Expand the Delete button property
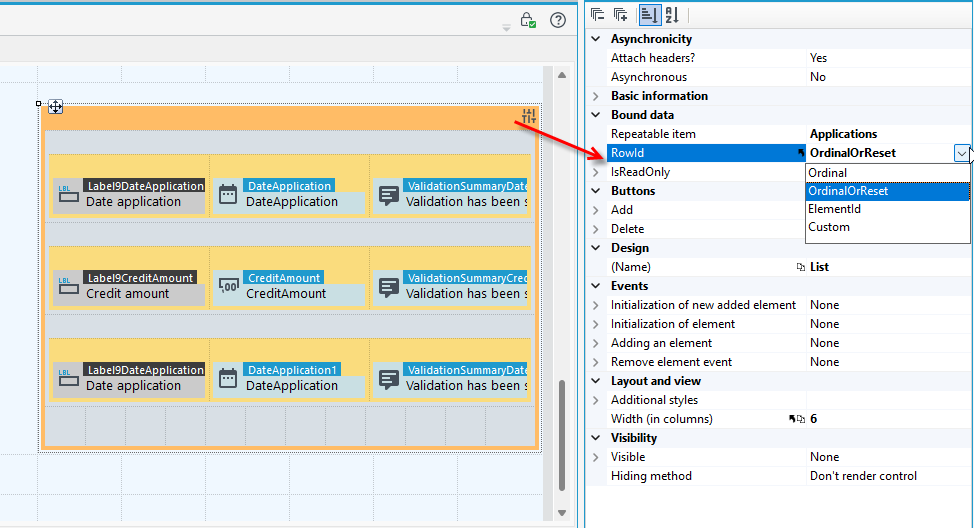Image resolution: width=974 pixels, height=528 pixels. pos(596,229)
